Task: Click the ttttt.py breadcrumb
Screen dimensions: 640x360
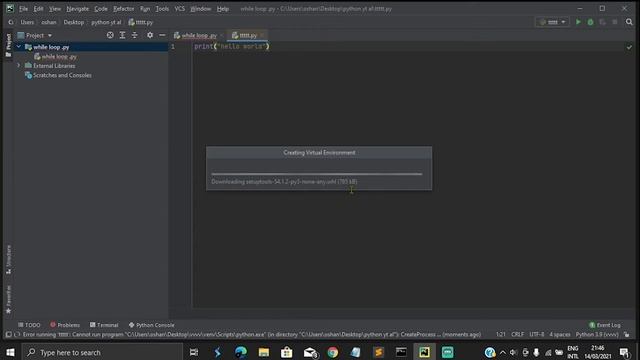Action: (141, 22)
